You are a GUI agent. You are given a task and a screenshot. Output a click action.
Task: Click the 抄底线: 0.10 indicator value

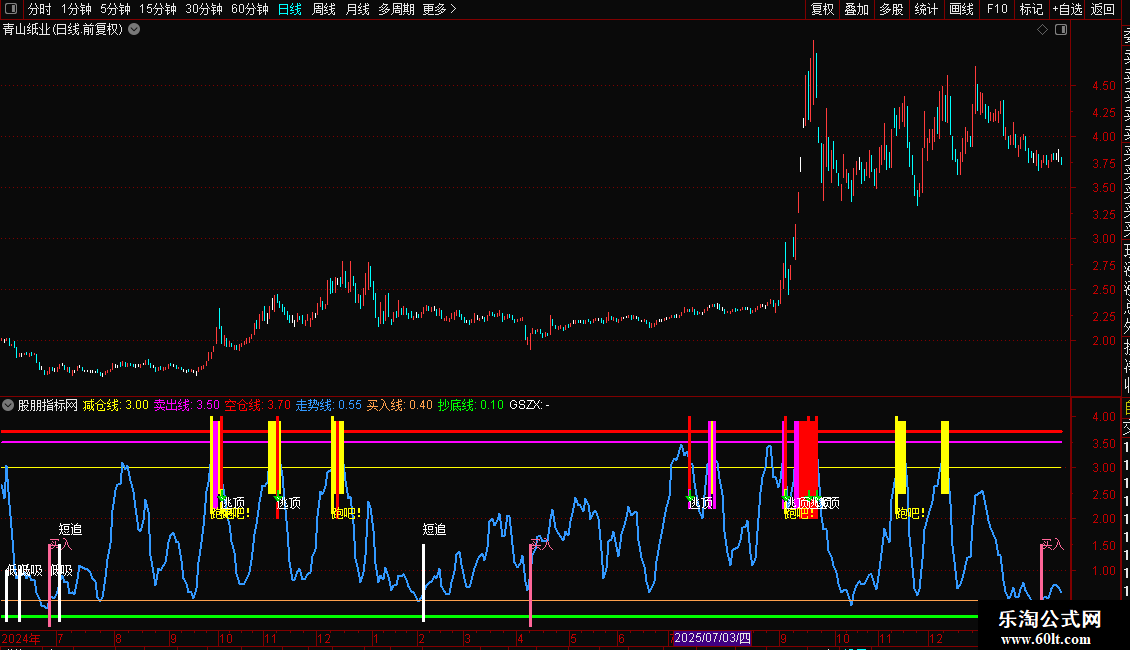click(x=471, y=405)
